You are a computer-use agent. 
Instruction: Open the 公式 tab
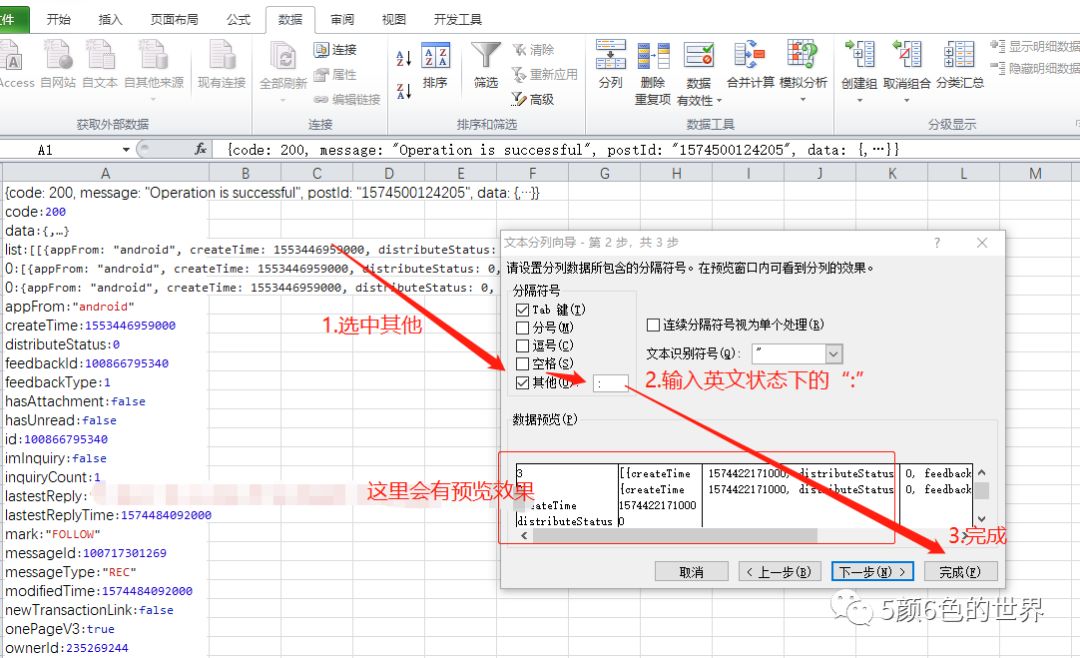(x=238, y=19)
